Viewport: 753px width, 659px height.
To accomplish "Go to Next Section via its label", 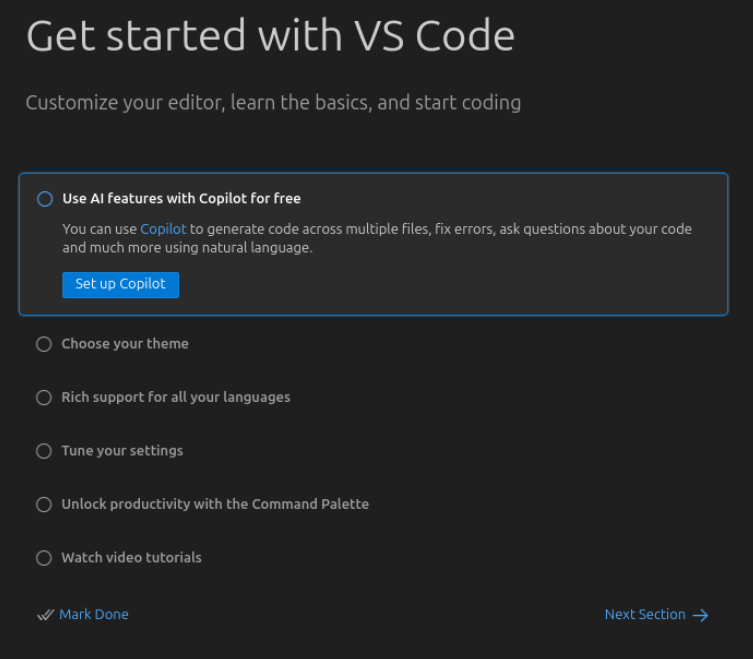I will coord(645,615).
